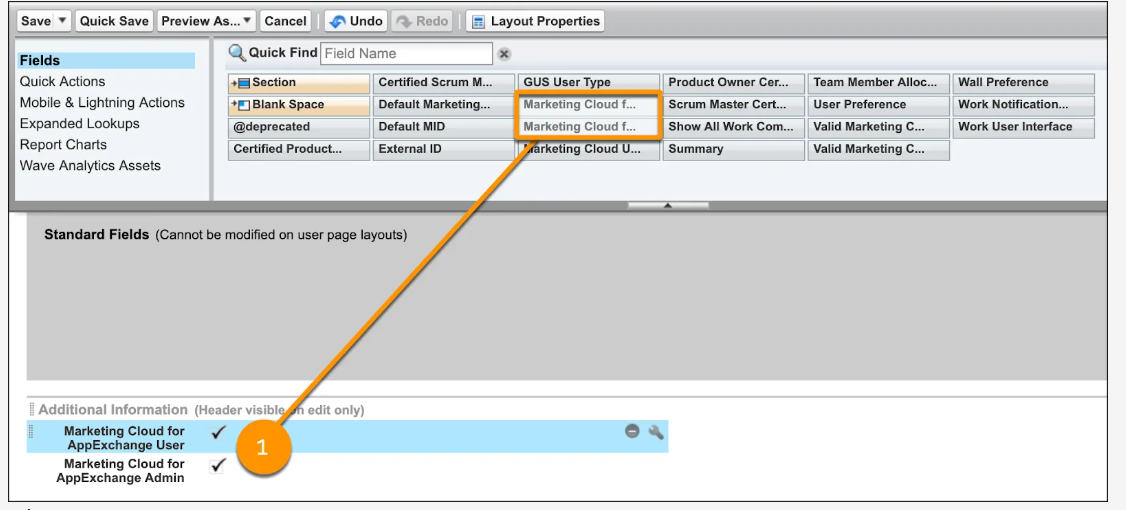Select the Scrum Master Cert... field
The image size is (1126, 510).
coord(734,105)
